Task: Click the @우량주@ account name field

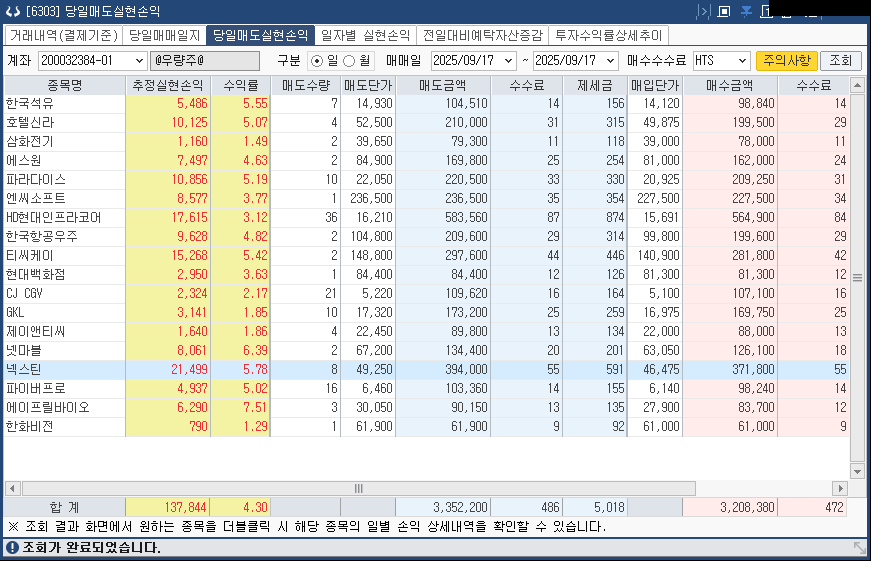Action: 204,61
